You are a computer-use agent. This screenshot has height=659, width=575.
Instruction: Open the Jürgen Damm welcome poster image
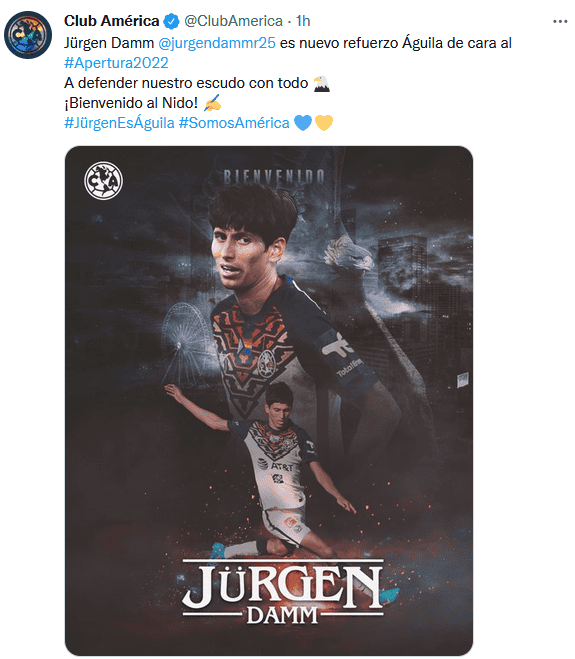(x=269, y=401)
